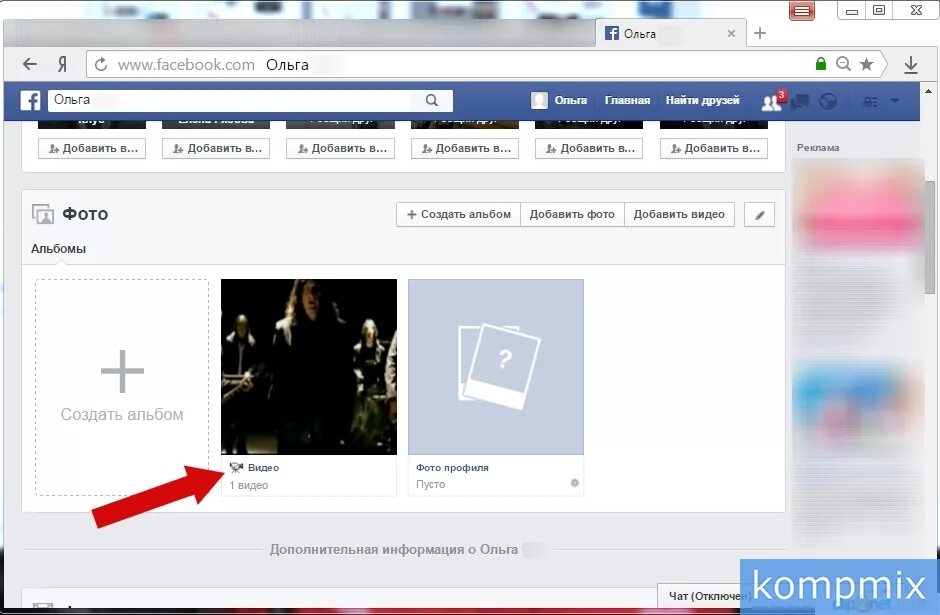Bookmark this page with the star icon
Screen dimensions: 940x615
[866, 64]
